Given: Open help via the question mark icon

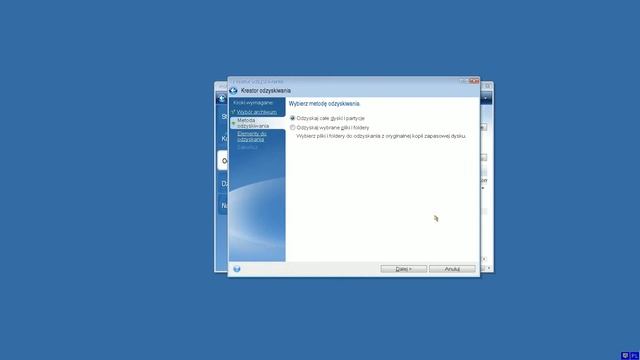Looking at the screenshot, I should pos(237,269).
